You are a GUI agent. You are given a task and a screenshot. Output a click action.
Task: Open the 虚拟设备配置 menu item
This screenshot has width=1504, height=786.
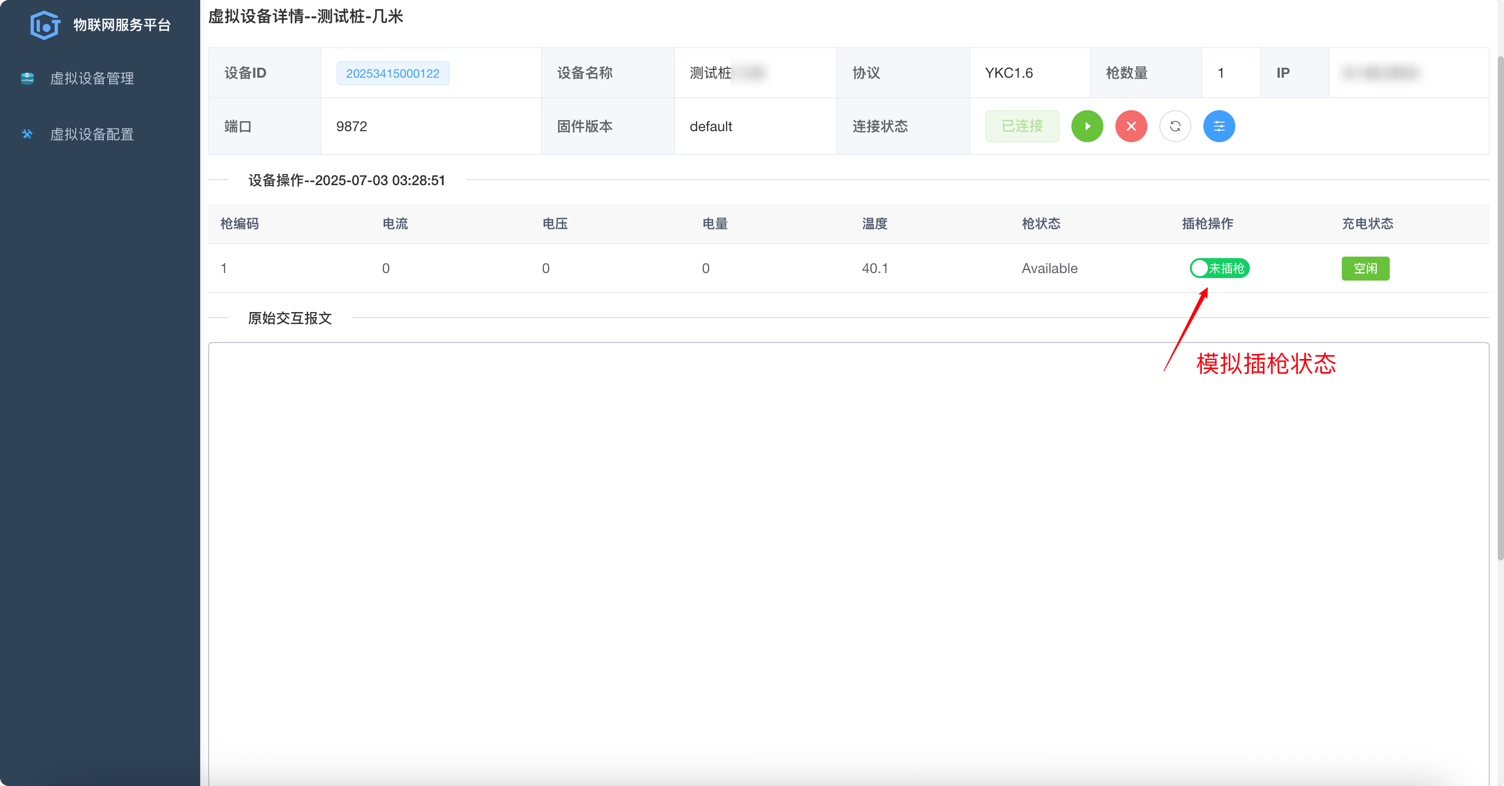92,134
